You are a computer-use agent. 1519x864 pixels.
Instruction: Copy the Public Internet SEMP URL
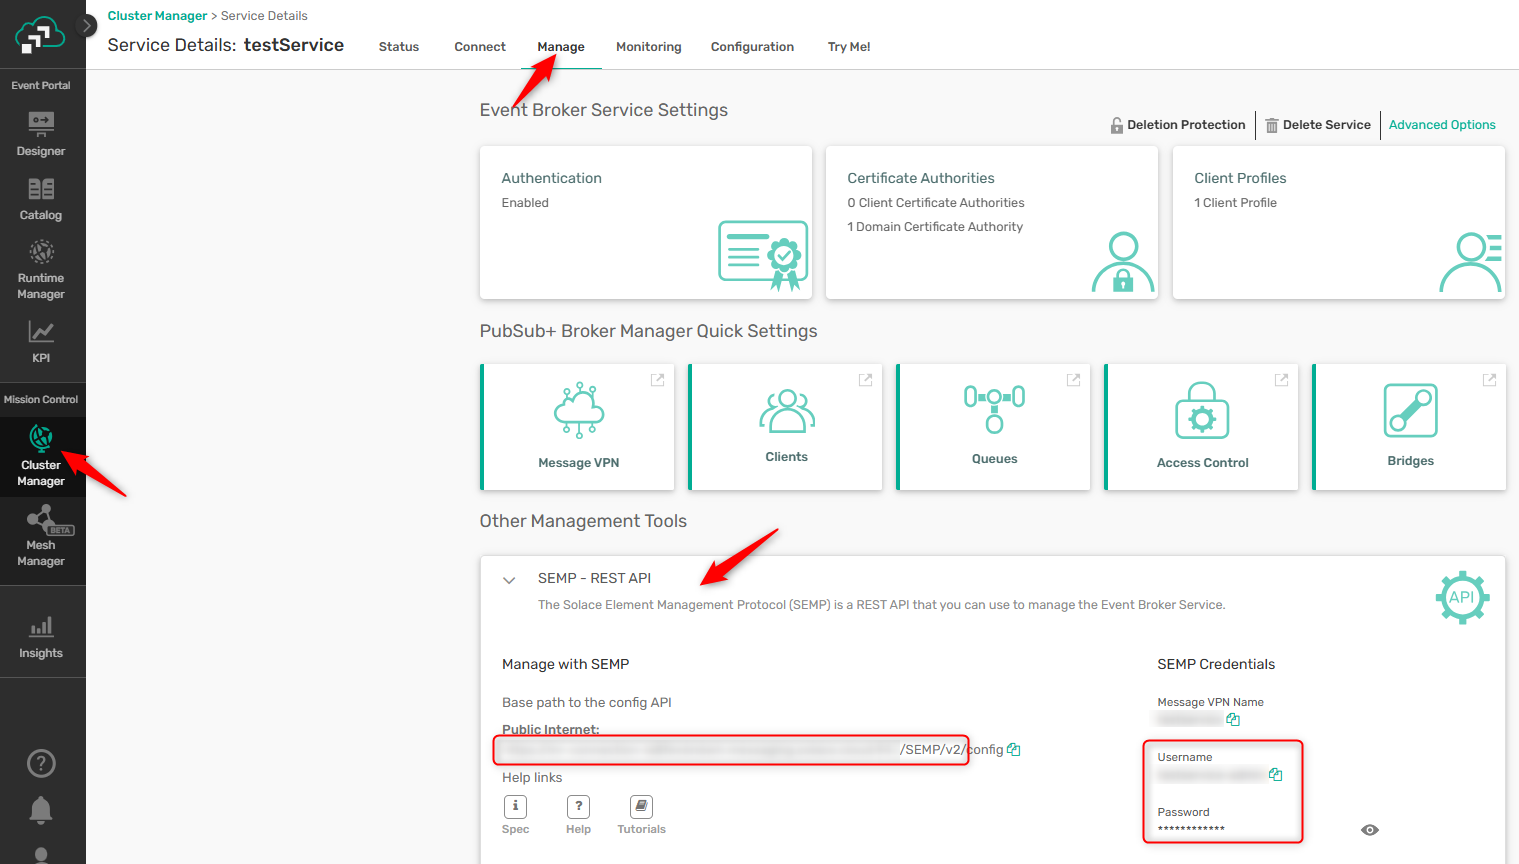(x=1013, y=749)
